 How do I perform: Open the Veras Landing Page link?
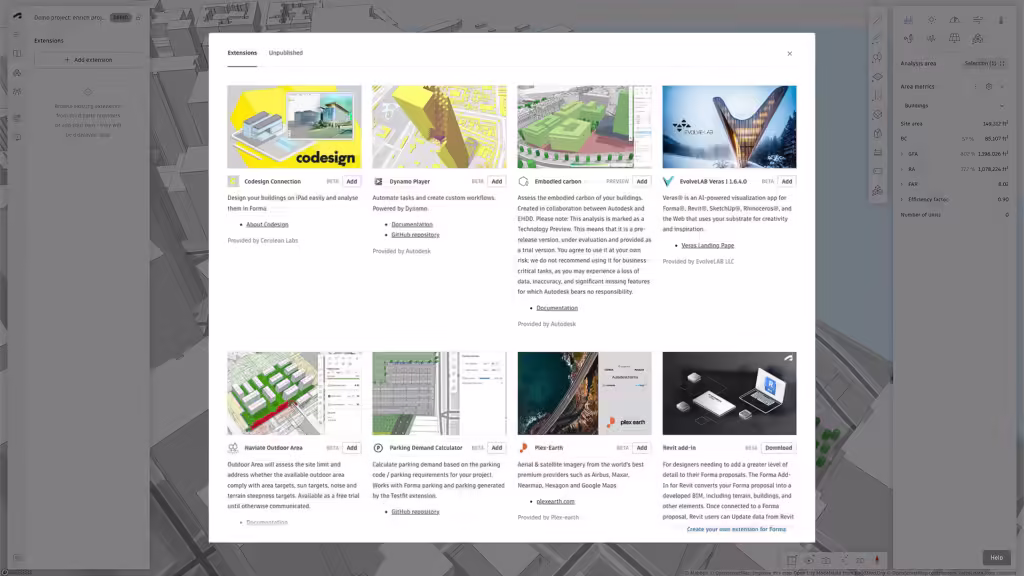(x=707, y=245)
